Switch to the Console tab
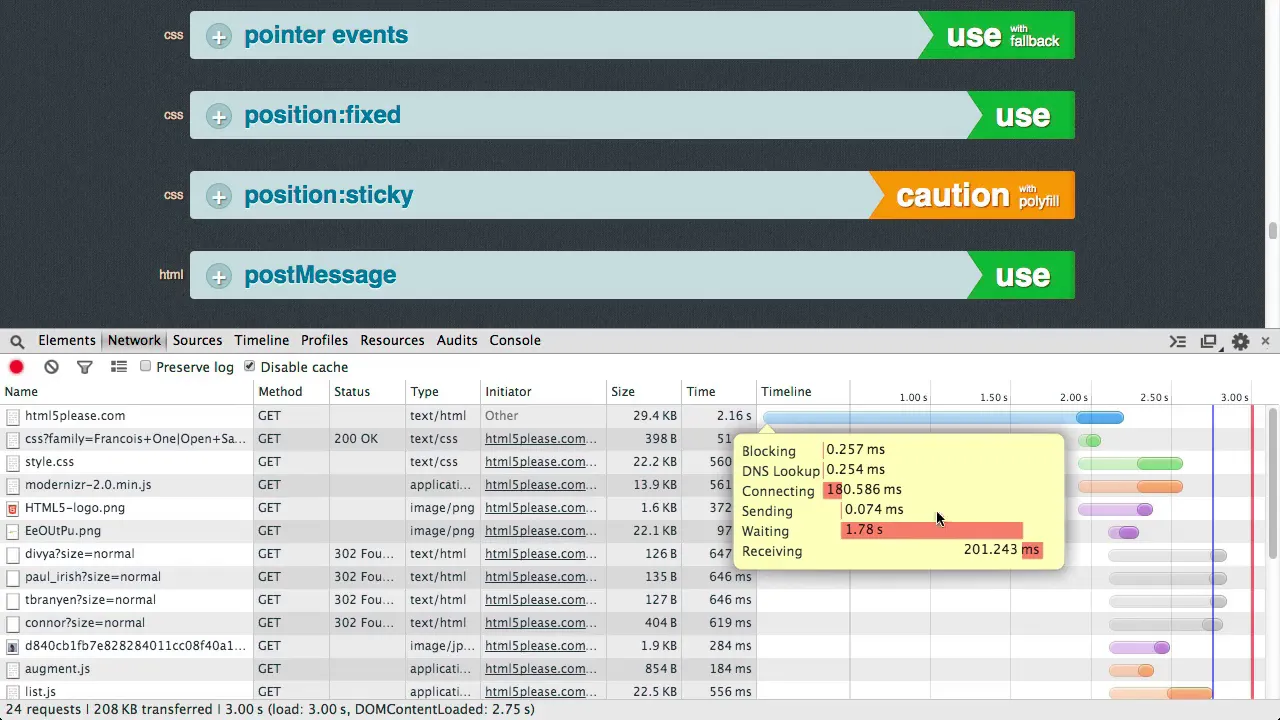The image size is (1280, 720). click(x=515, y=340)
